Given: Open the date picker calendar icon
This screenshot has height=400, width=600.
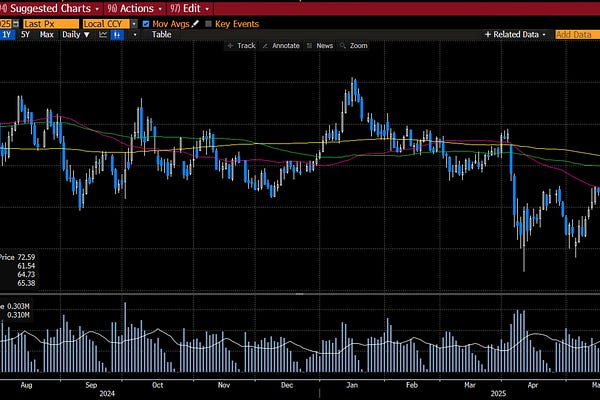Looking at the screenshot, I should coord(16,24).
